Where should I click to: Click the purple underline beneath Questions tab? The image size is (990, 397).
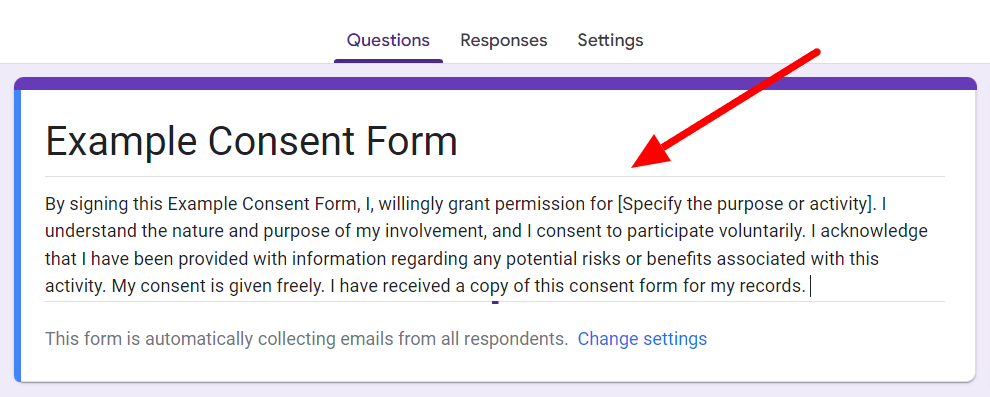388,61
